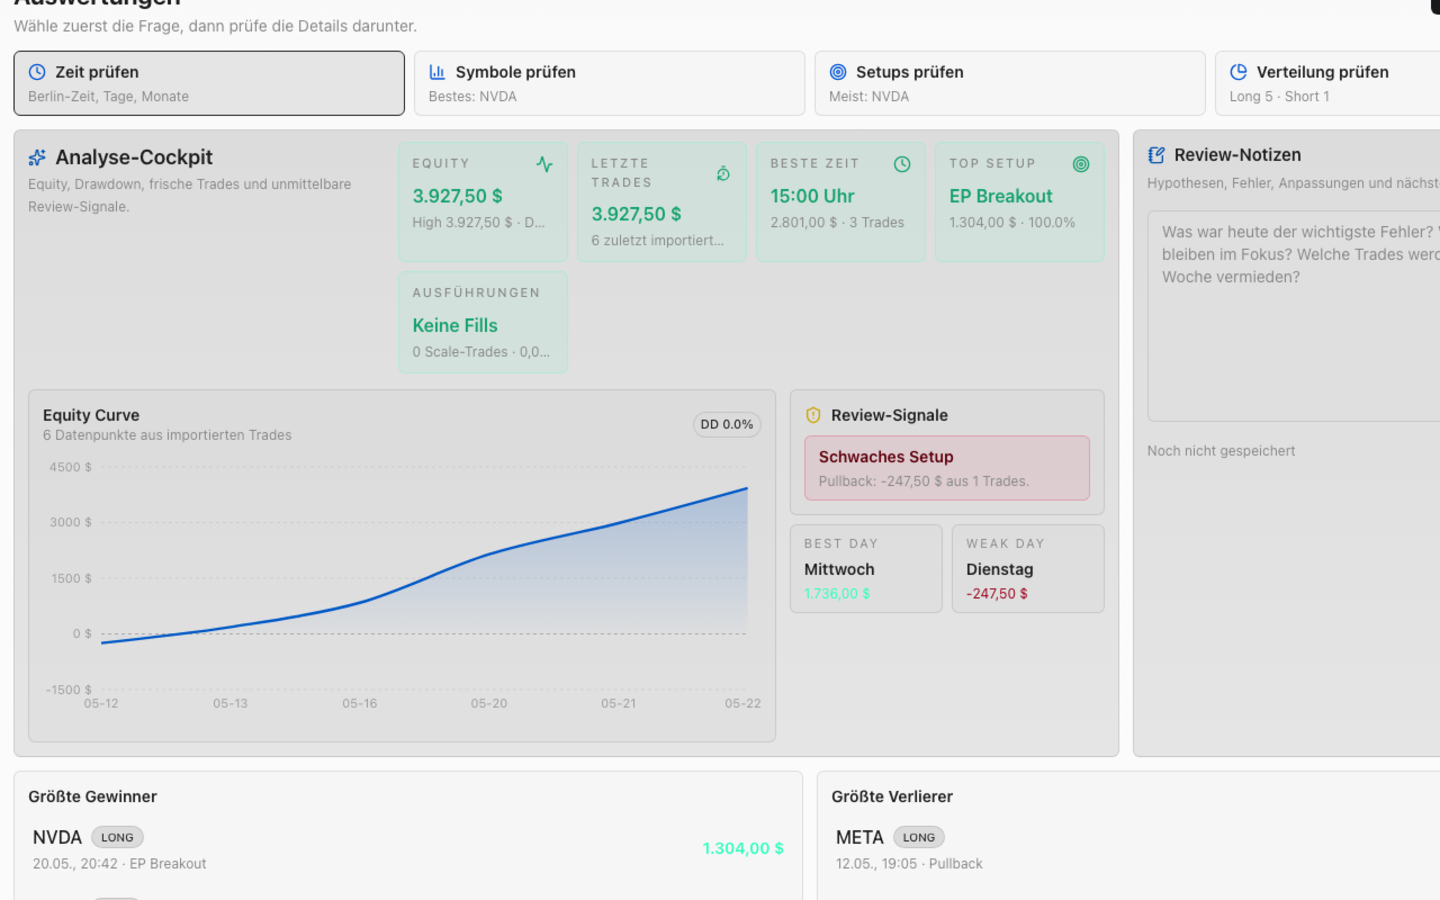Select the Verteilung prüfen tab
Screen dimensions: 1440x900
[x=1328, y=83]
